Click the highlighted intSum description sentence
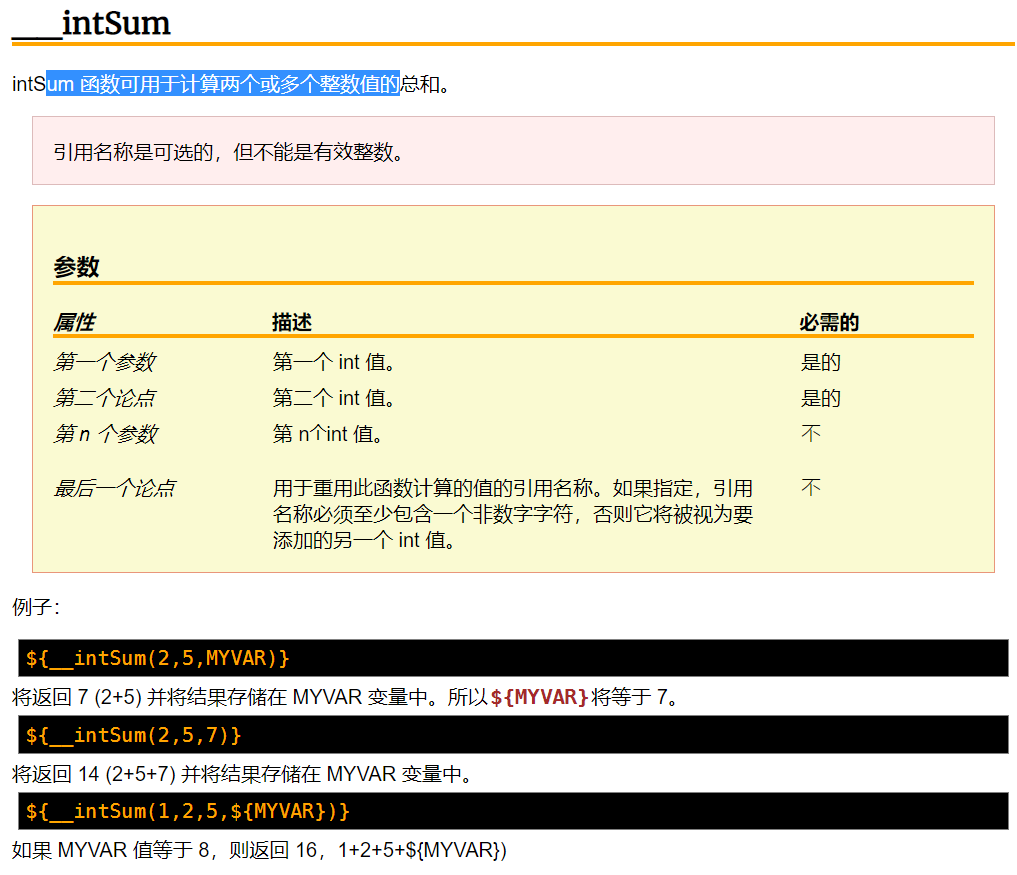 230,84
